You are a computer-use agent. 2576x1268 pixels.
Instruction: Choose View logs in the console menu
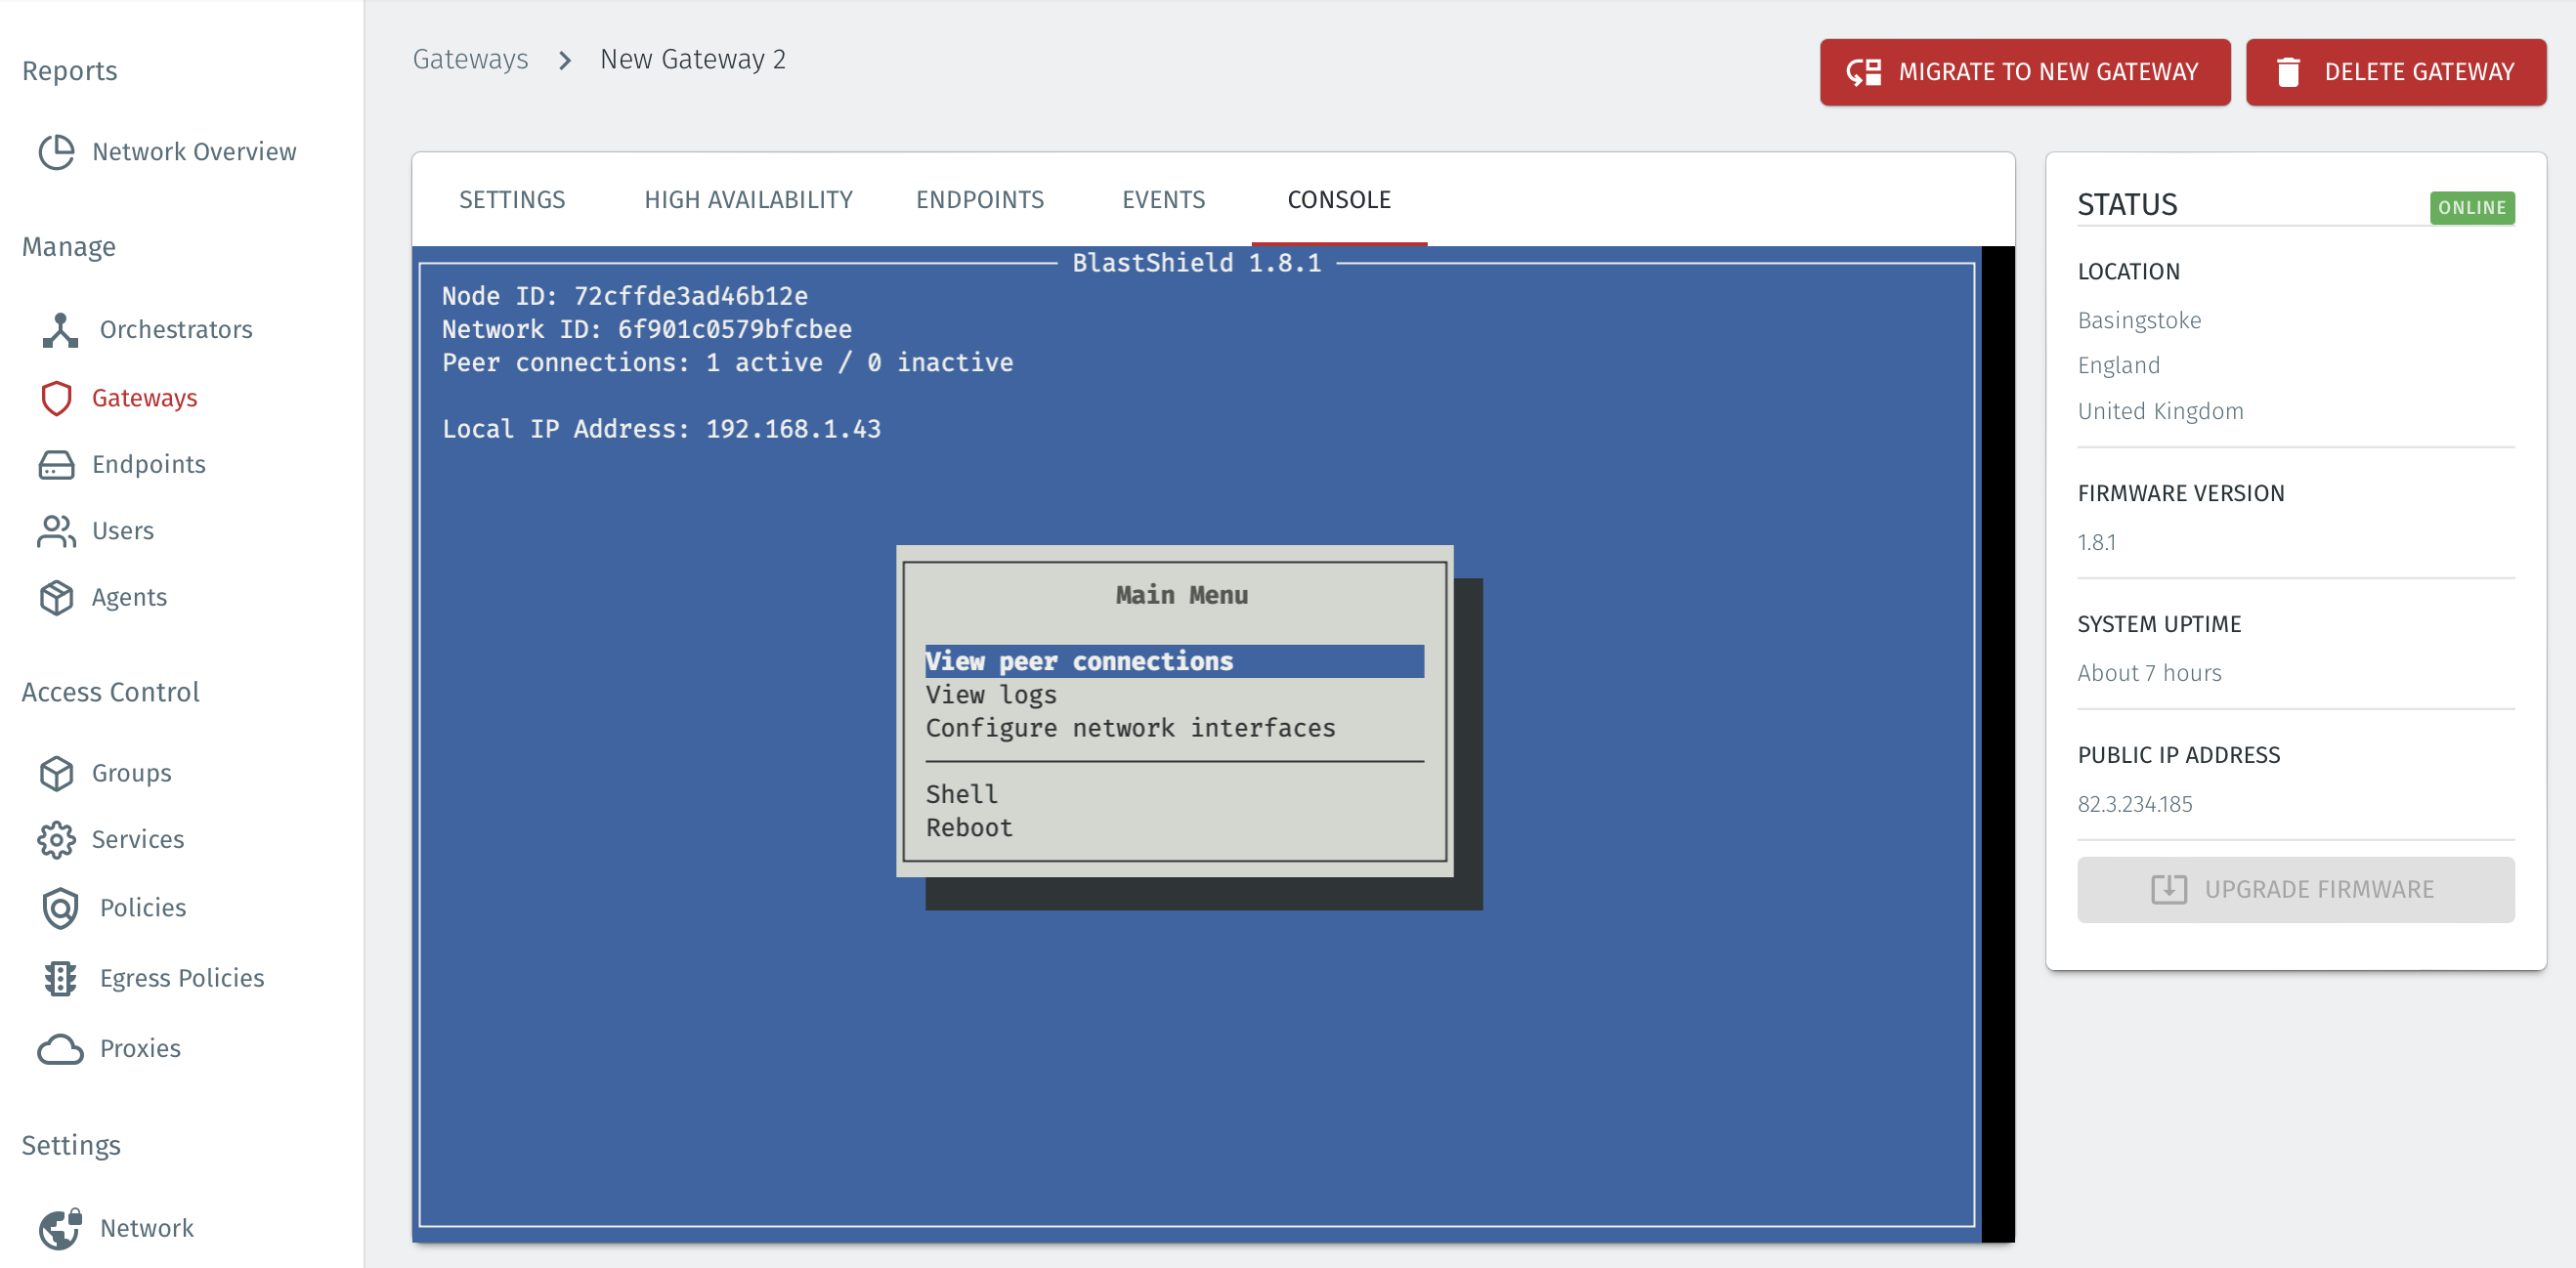[990, 694]
